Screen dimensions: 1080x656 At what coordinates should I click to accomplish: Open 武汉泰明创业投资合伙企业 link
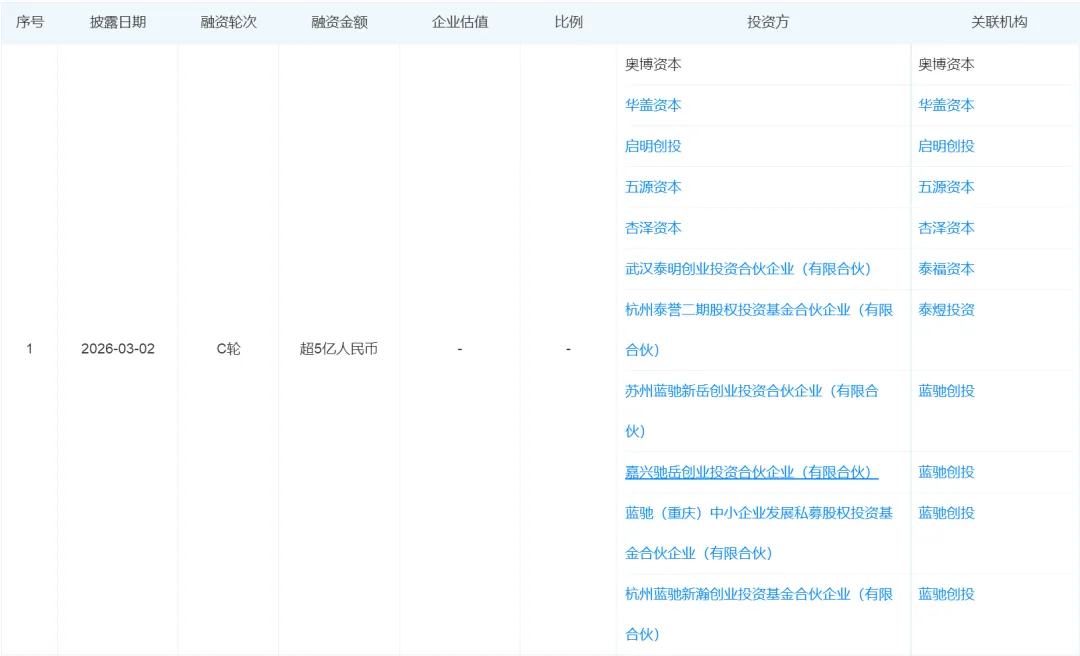[749, 269]
